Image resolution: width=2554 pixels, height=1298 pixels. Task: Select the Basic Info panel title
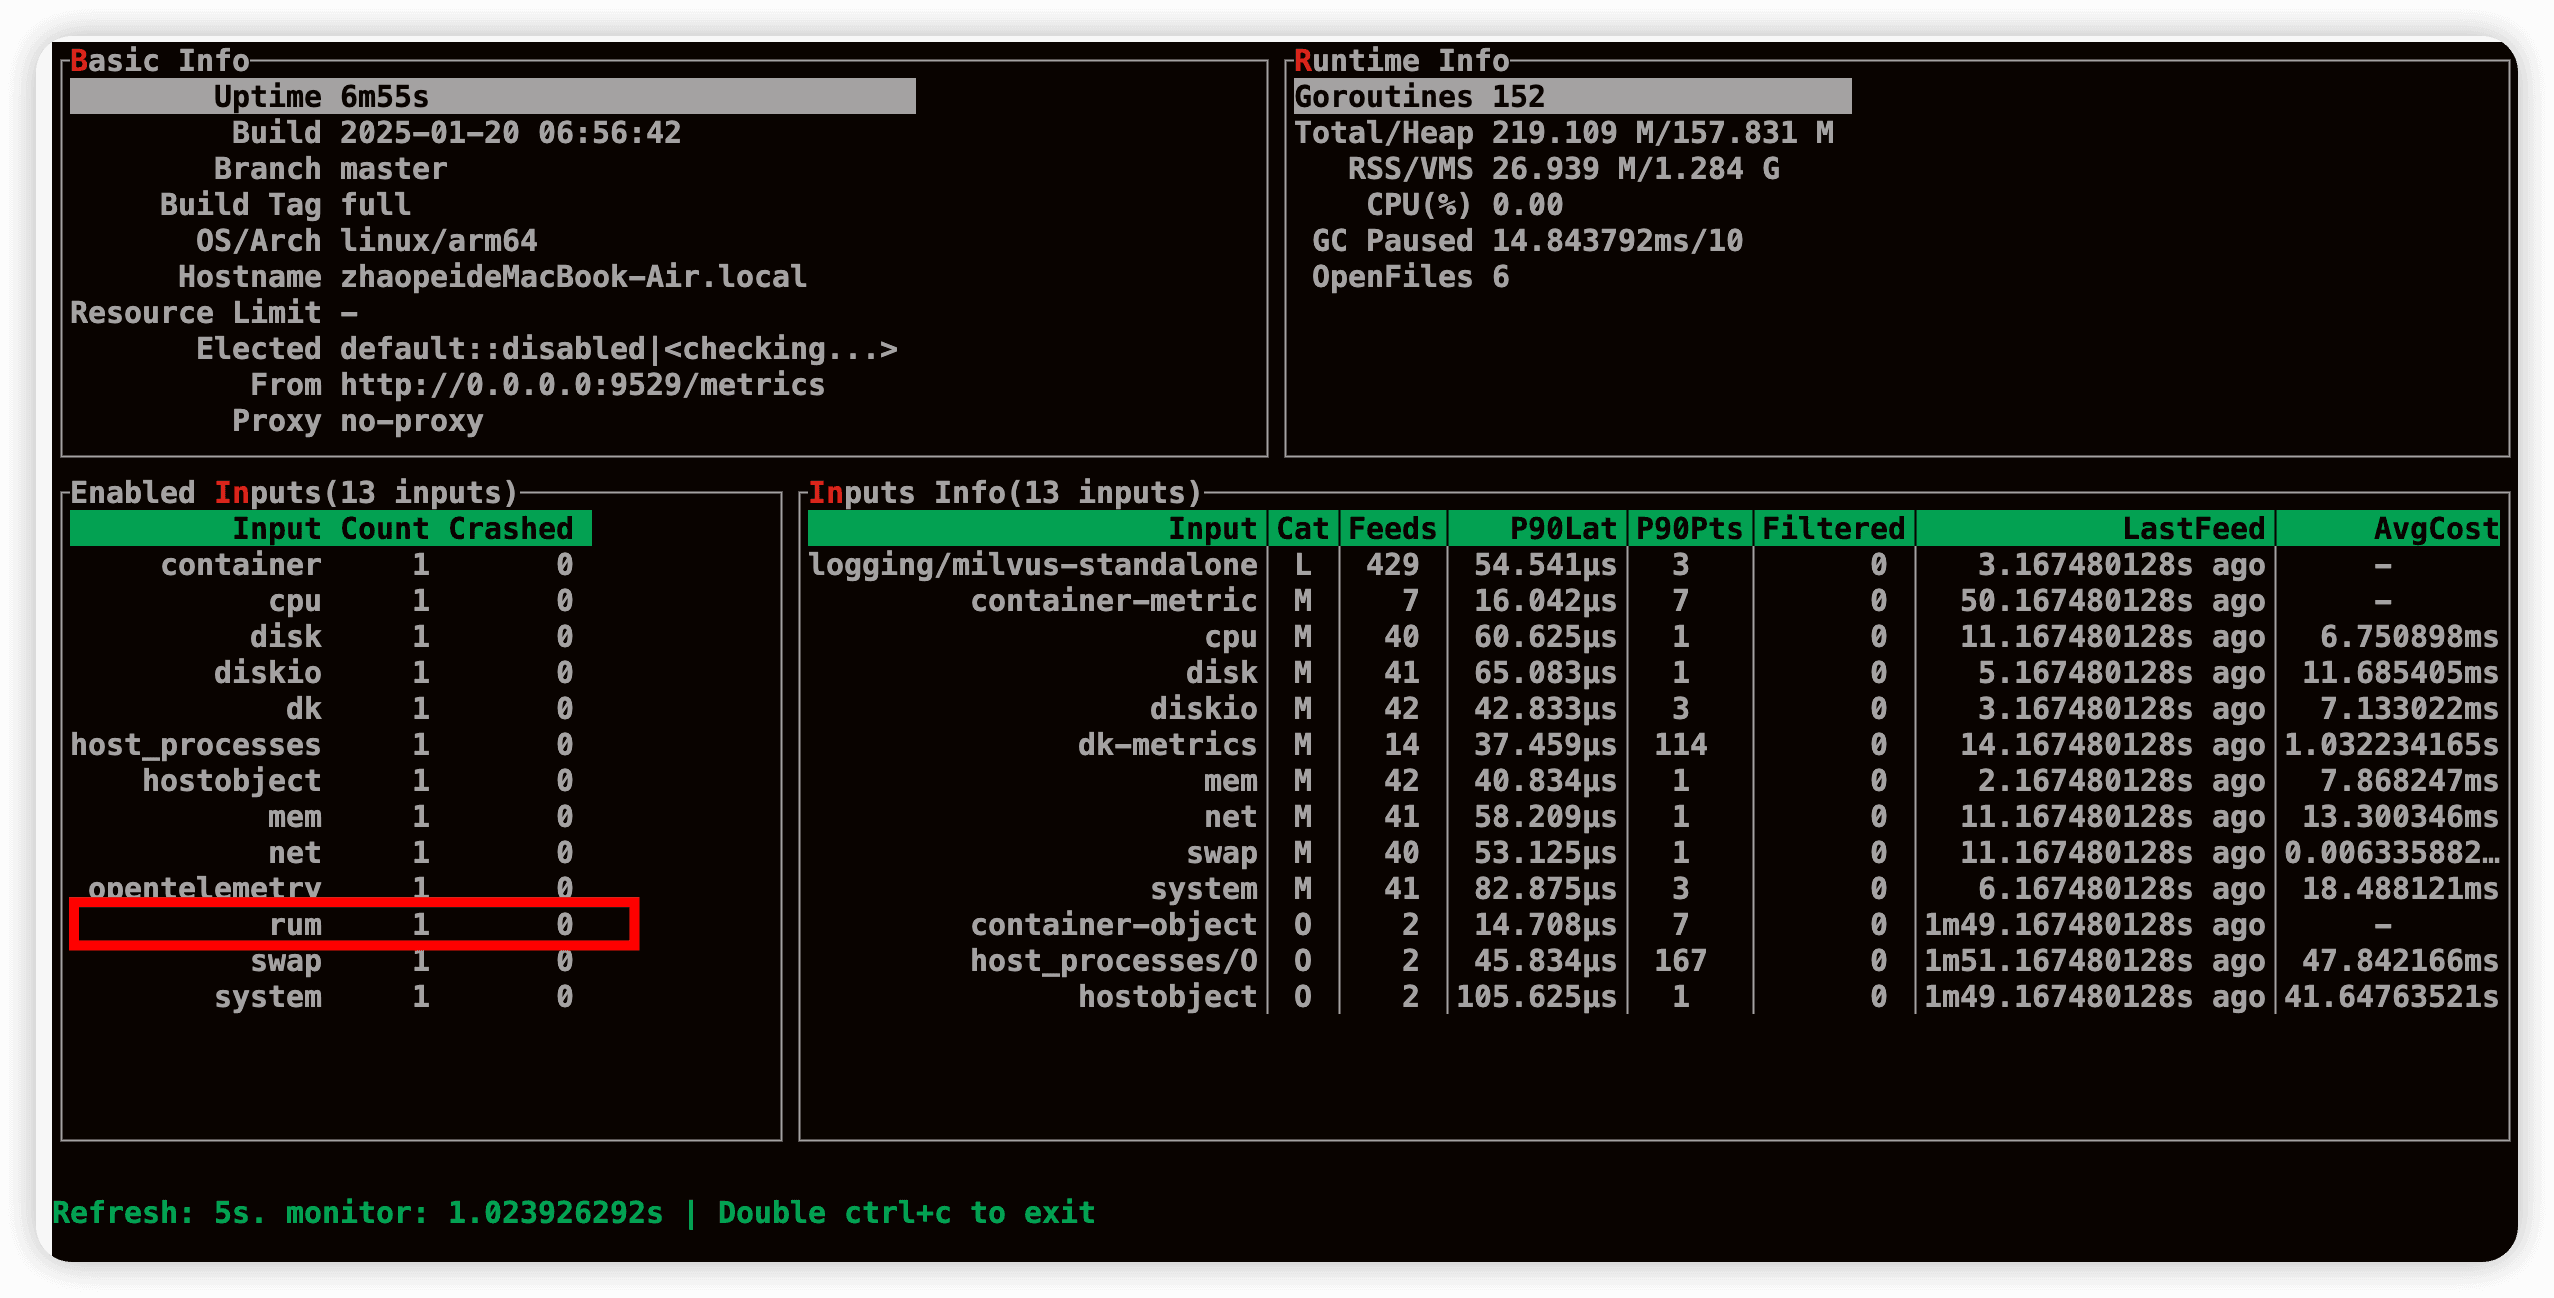pyautogui.click(x=160, y=61)
